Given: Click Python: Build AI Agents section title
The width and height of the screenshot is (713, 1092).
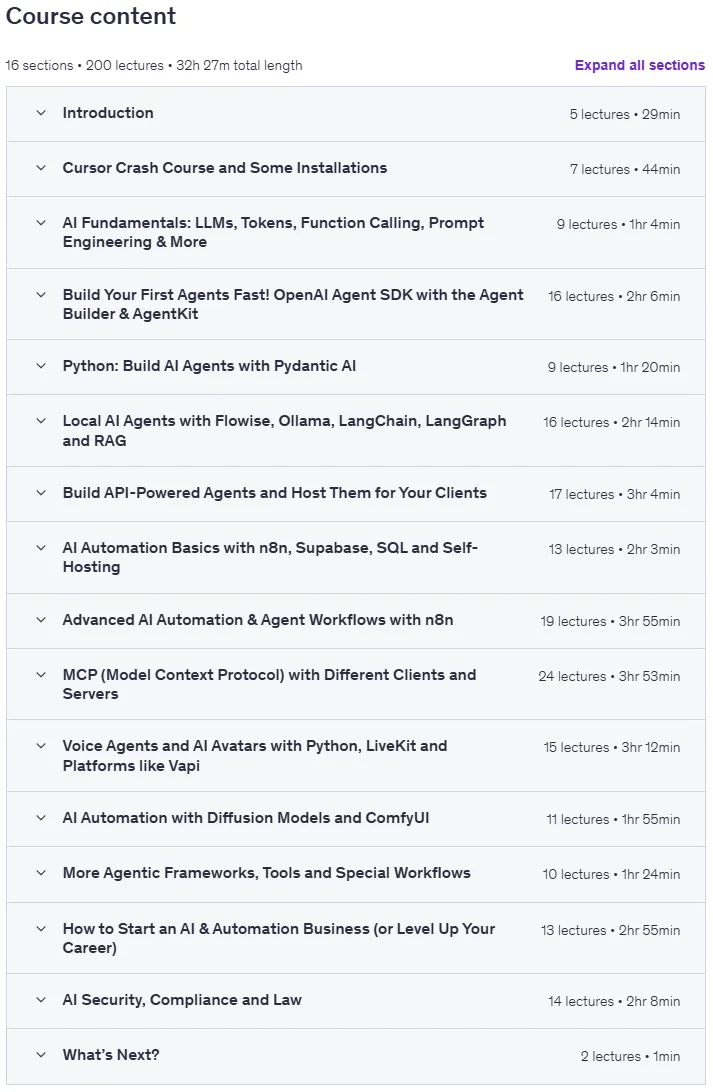Looking at the screenshot, I should coord(209,366).
